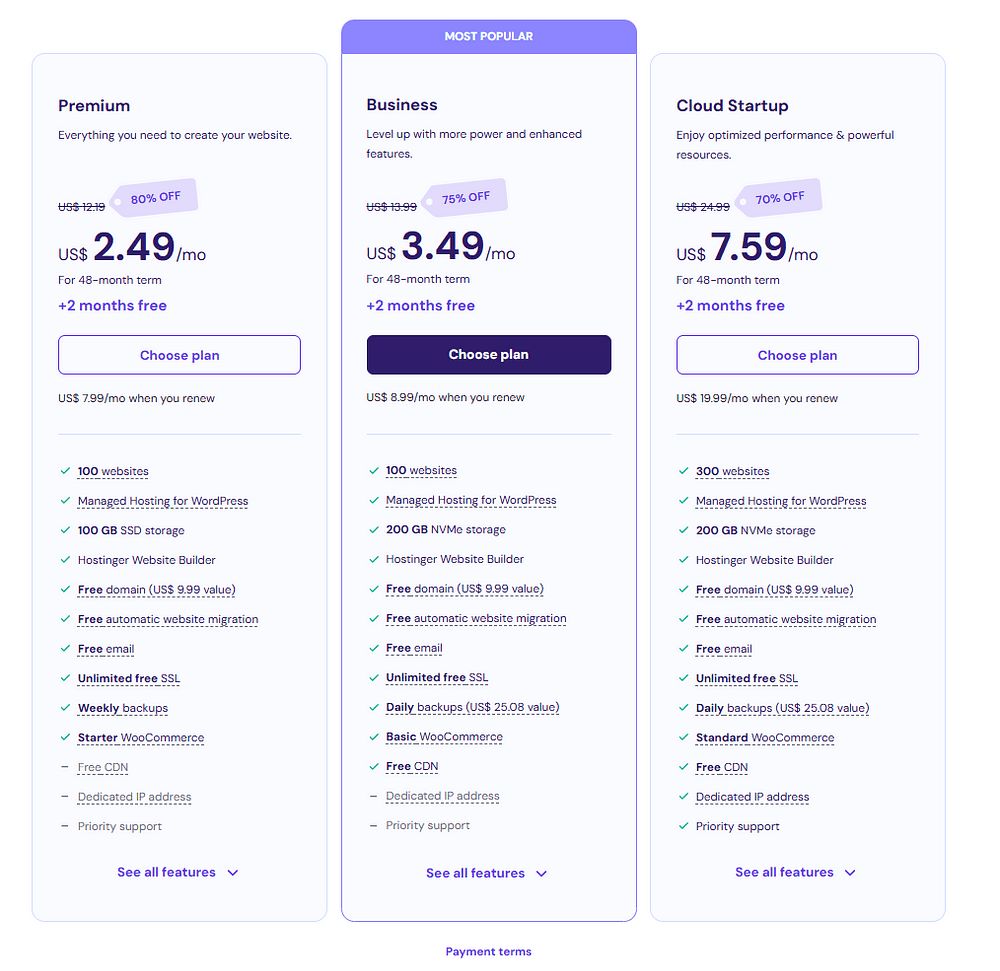The image size is (1000, 971).
Task: Click the 80% OFF discount tag
Action: pos(154,198)
